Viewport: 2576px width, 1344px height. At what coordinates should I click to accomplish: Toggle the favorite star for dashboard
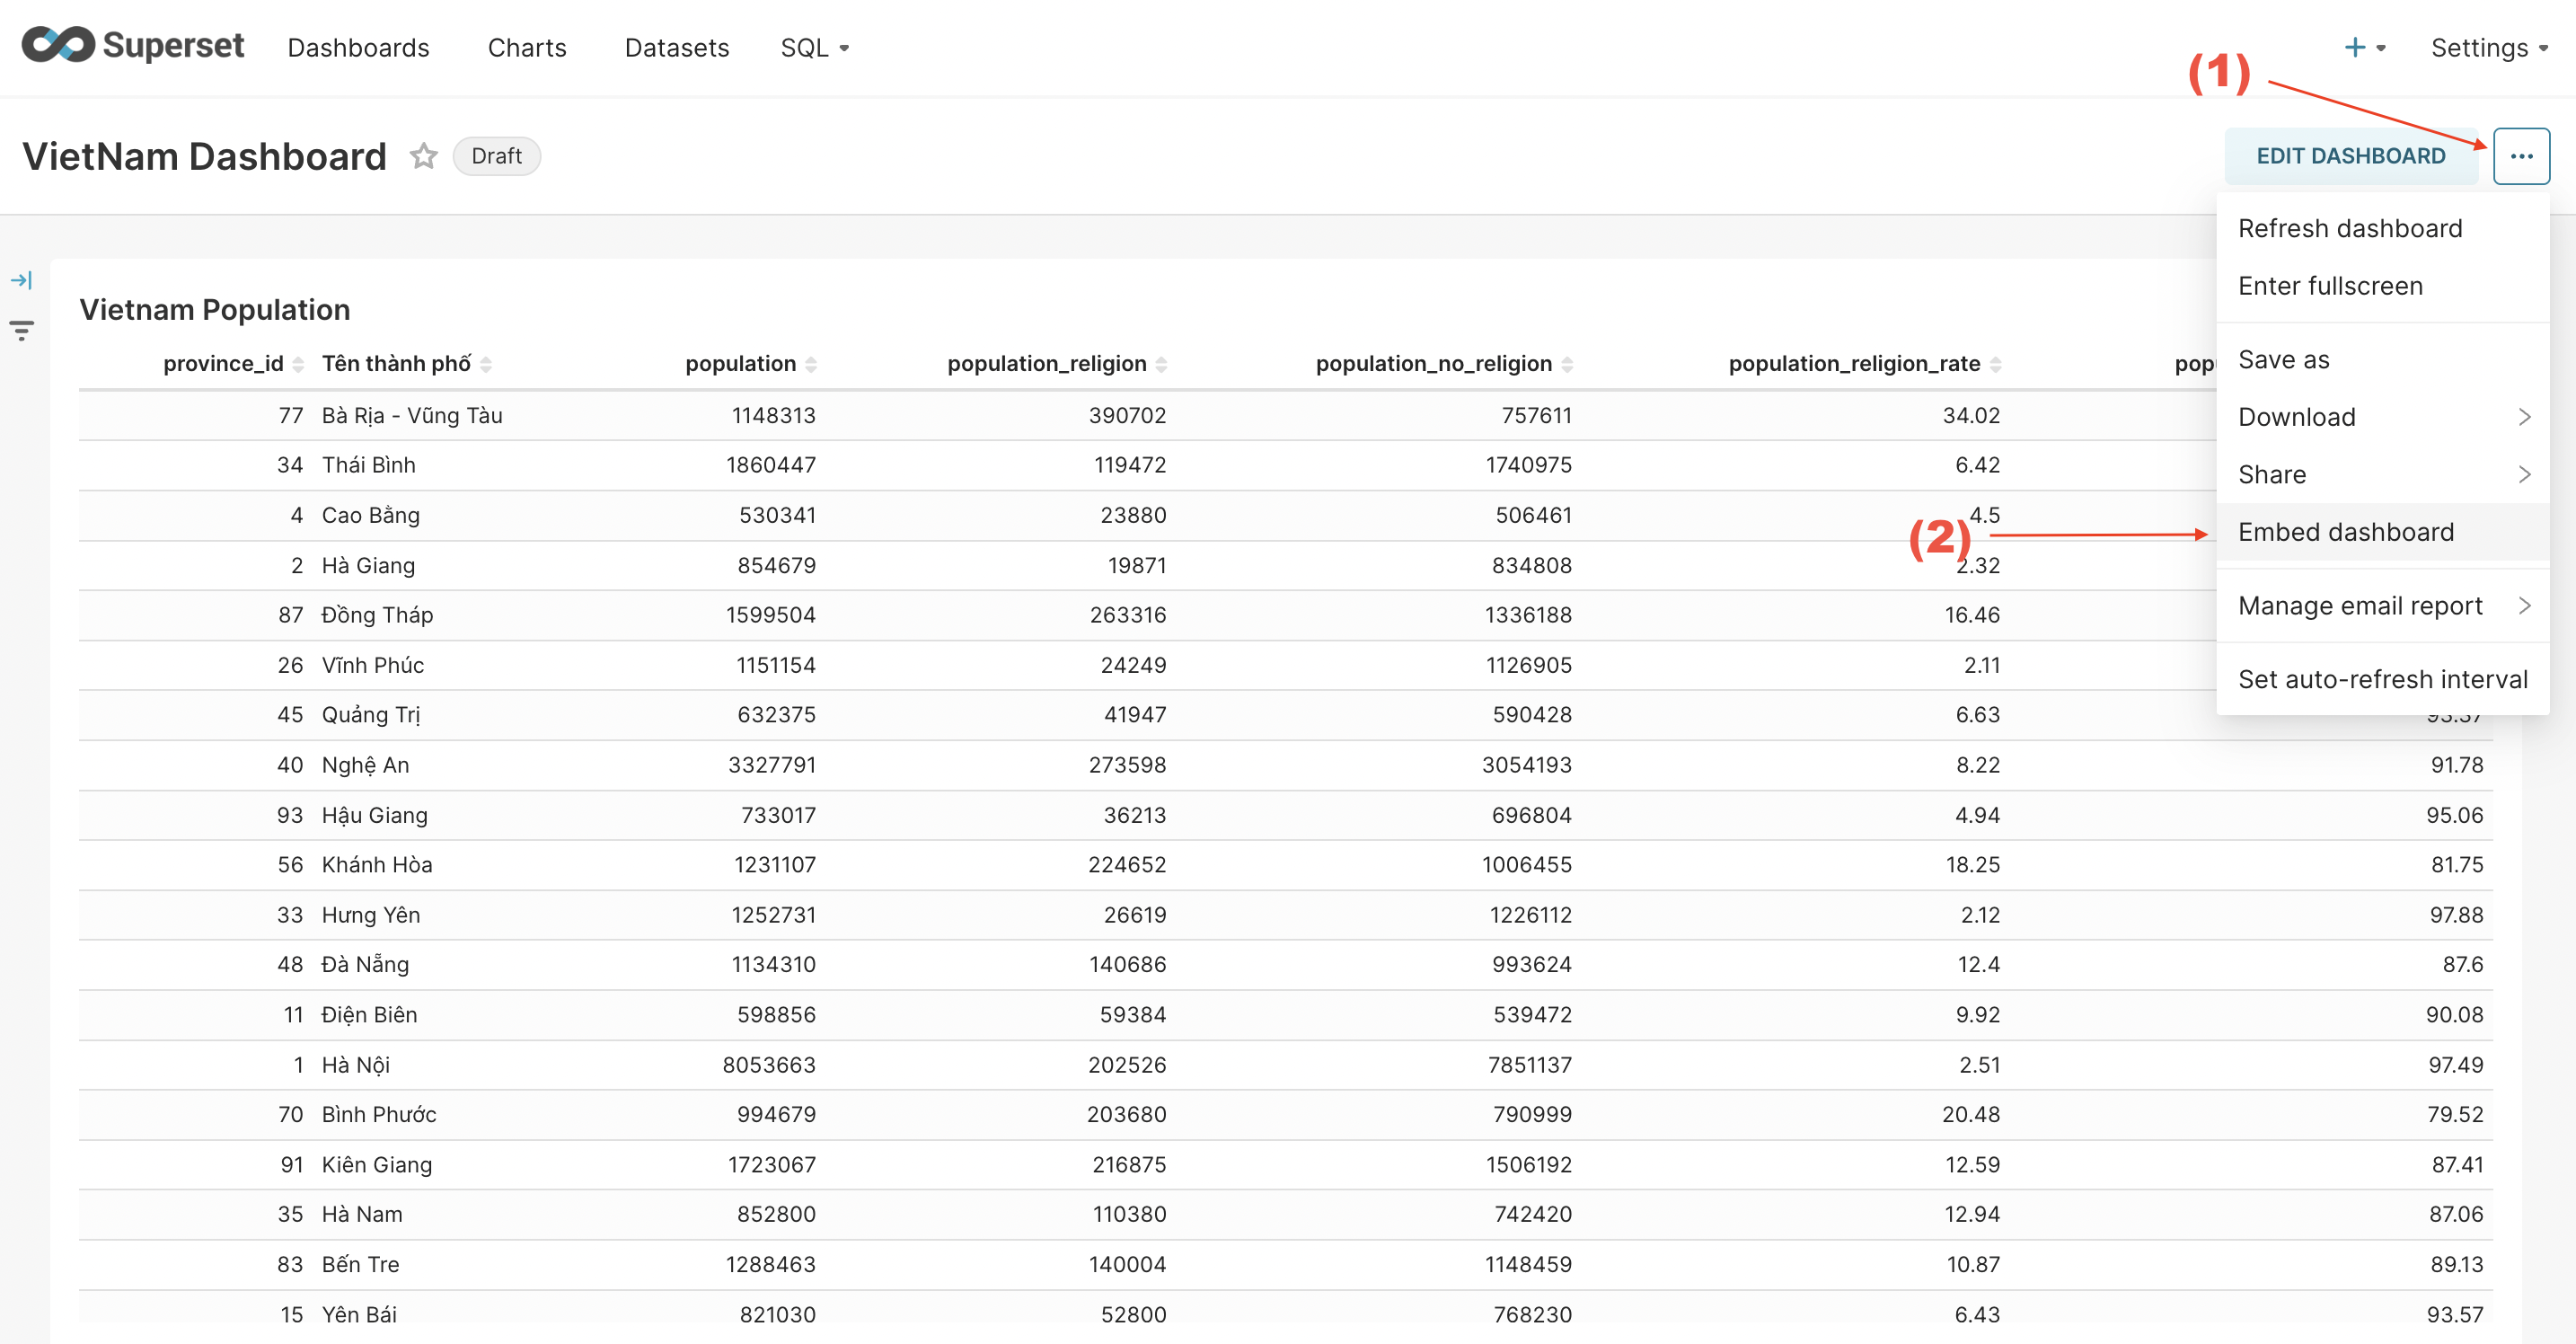(424, 155)
